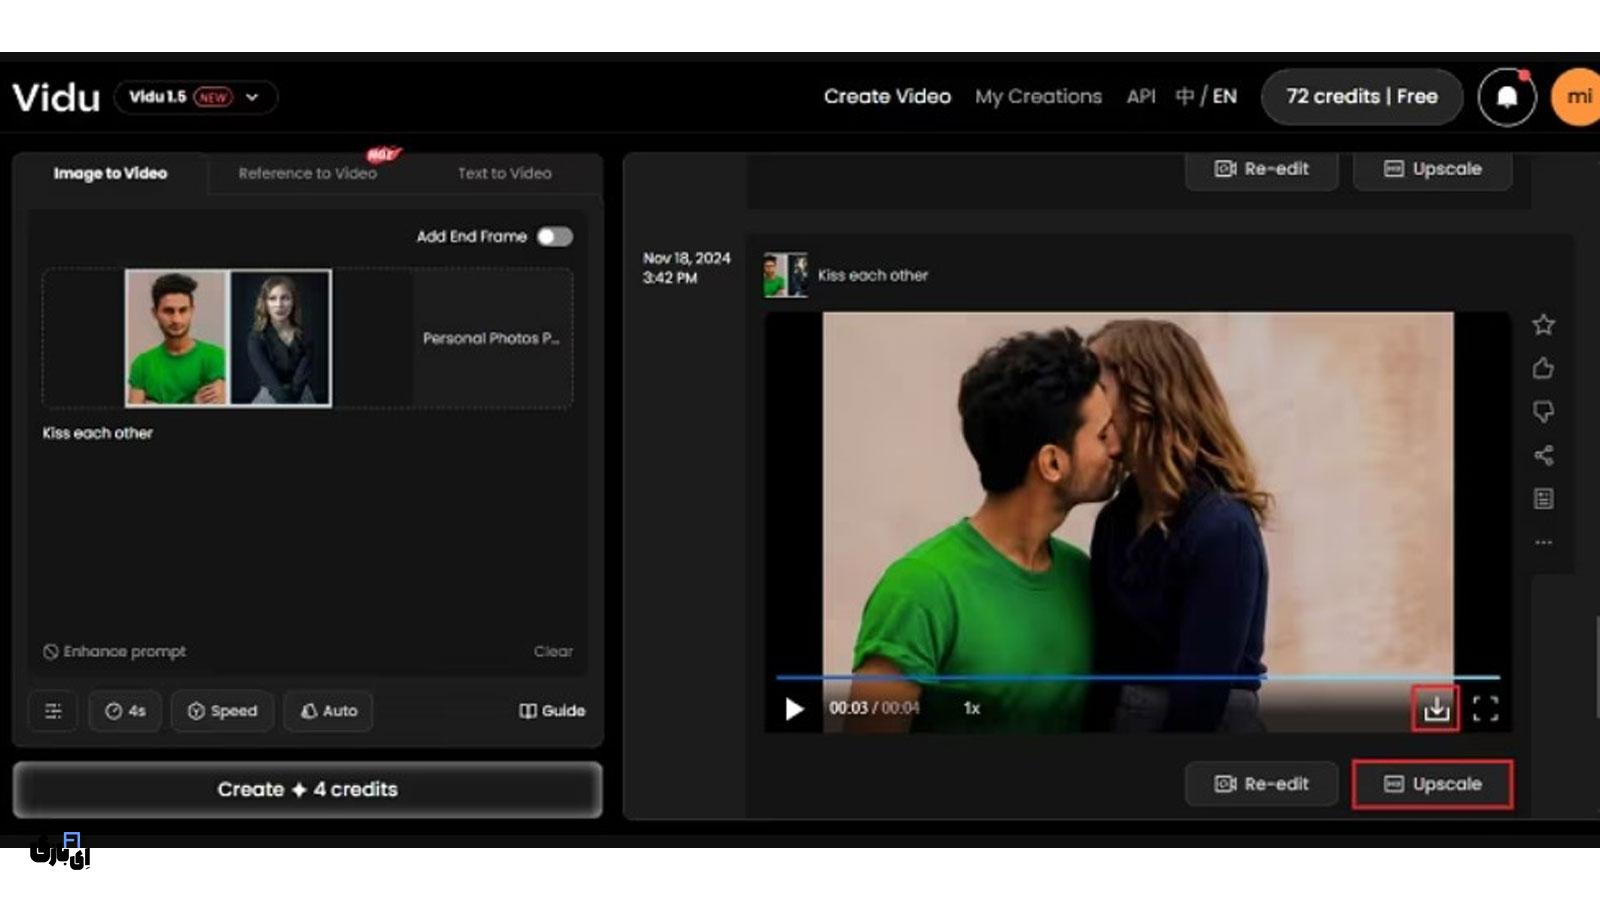Switch to Reference to Video tab
This screenshot has width=1600, height=900.
coord(307,173)
